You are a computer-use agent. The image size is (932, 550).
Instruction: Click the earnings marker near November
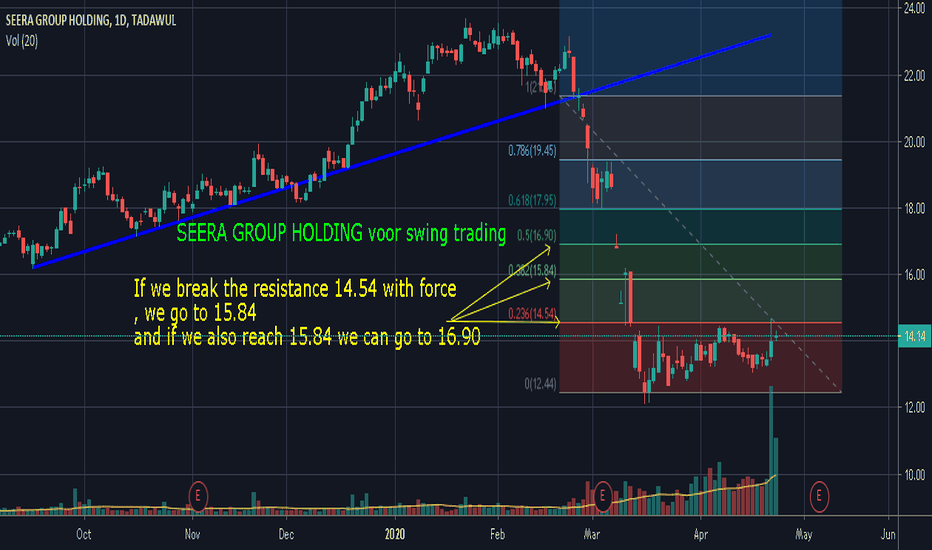198,496
